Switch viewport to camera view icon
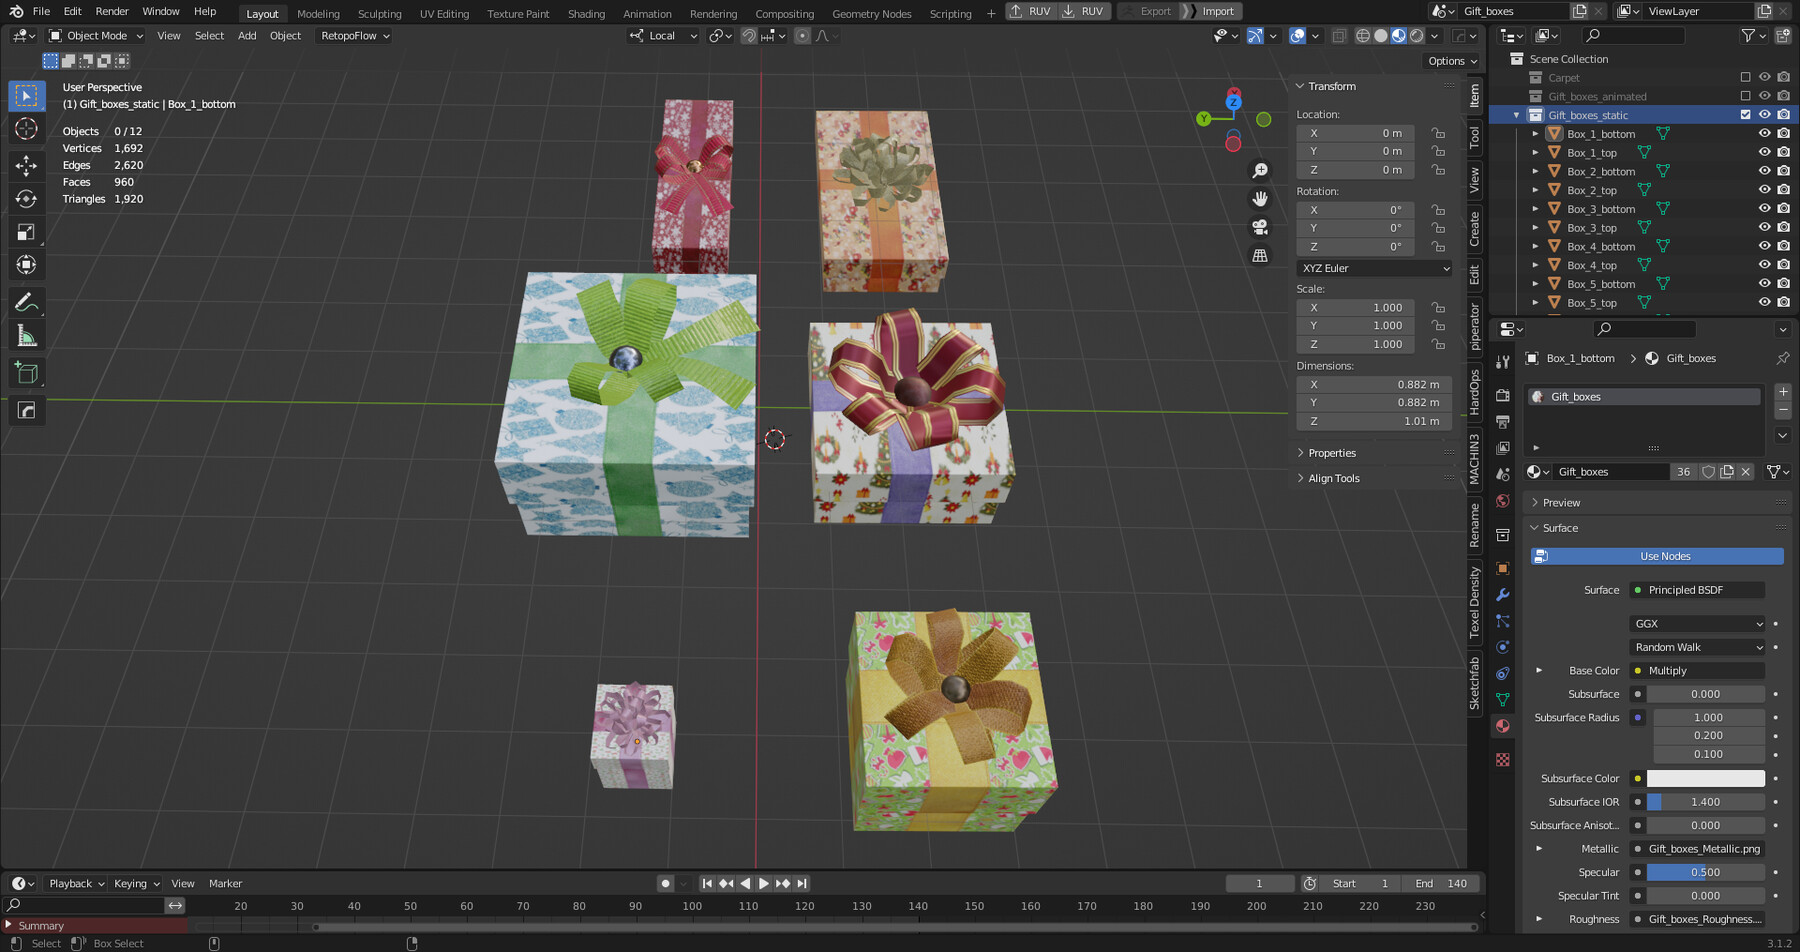The height and width of the screenshot is (952, 1800). tap(1261, 227)
